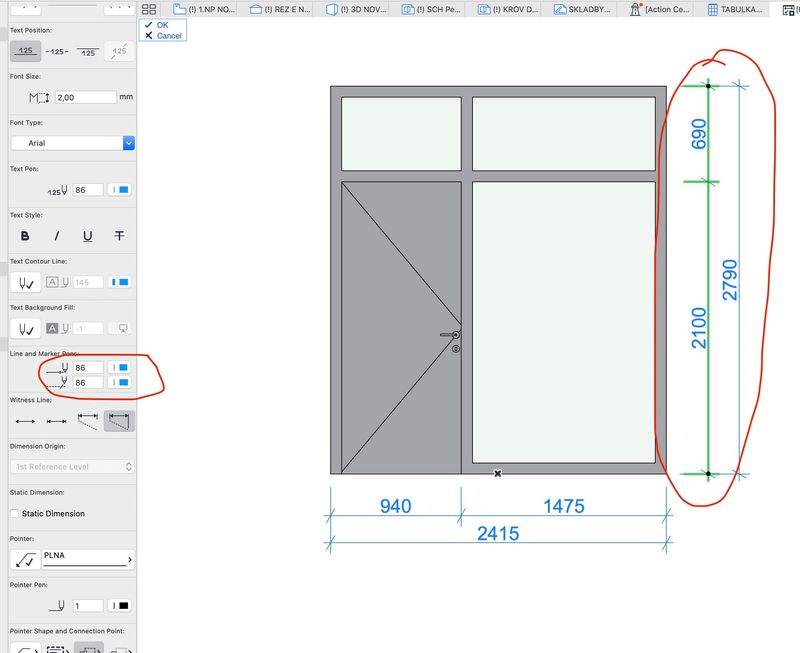Select the 2415 dimension text
800x653 pixels.
[x=498, y=534]
